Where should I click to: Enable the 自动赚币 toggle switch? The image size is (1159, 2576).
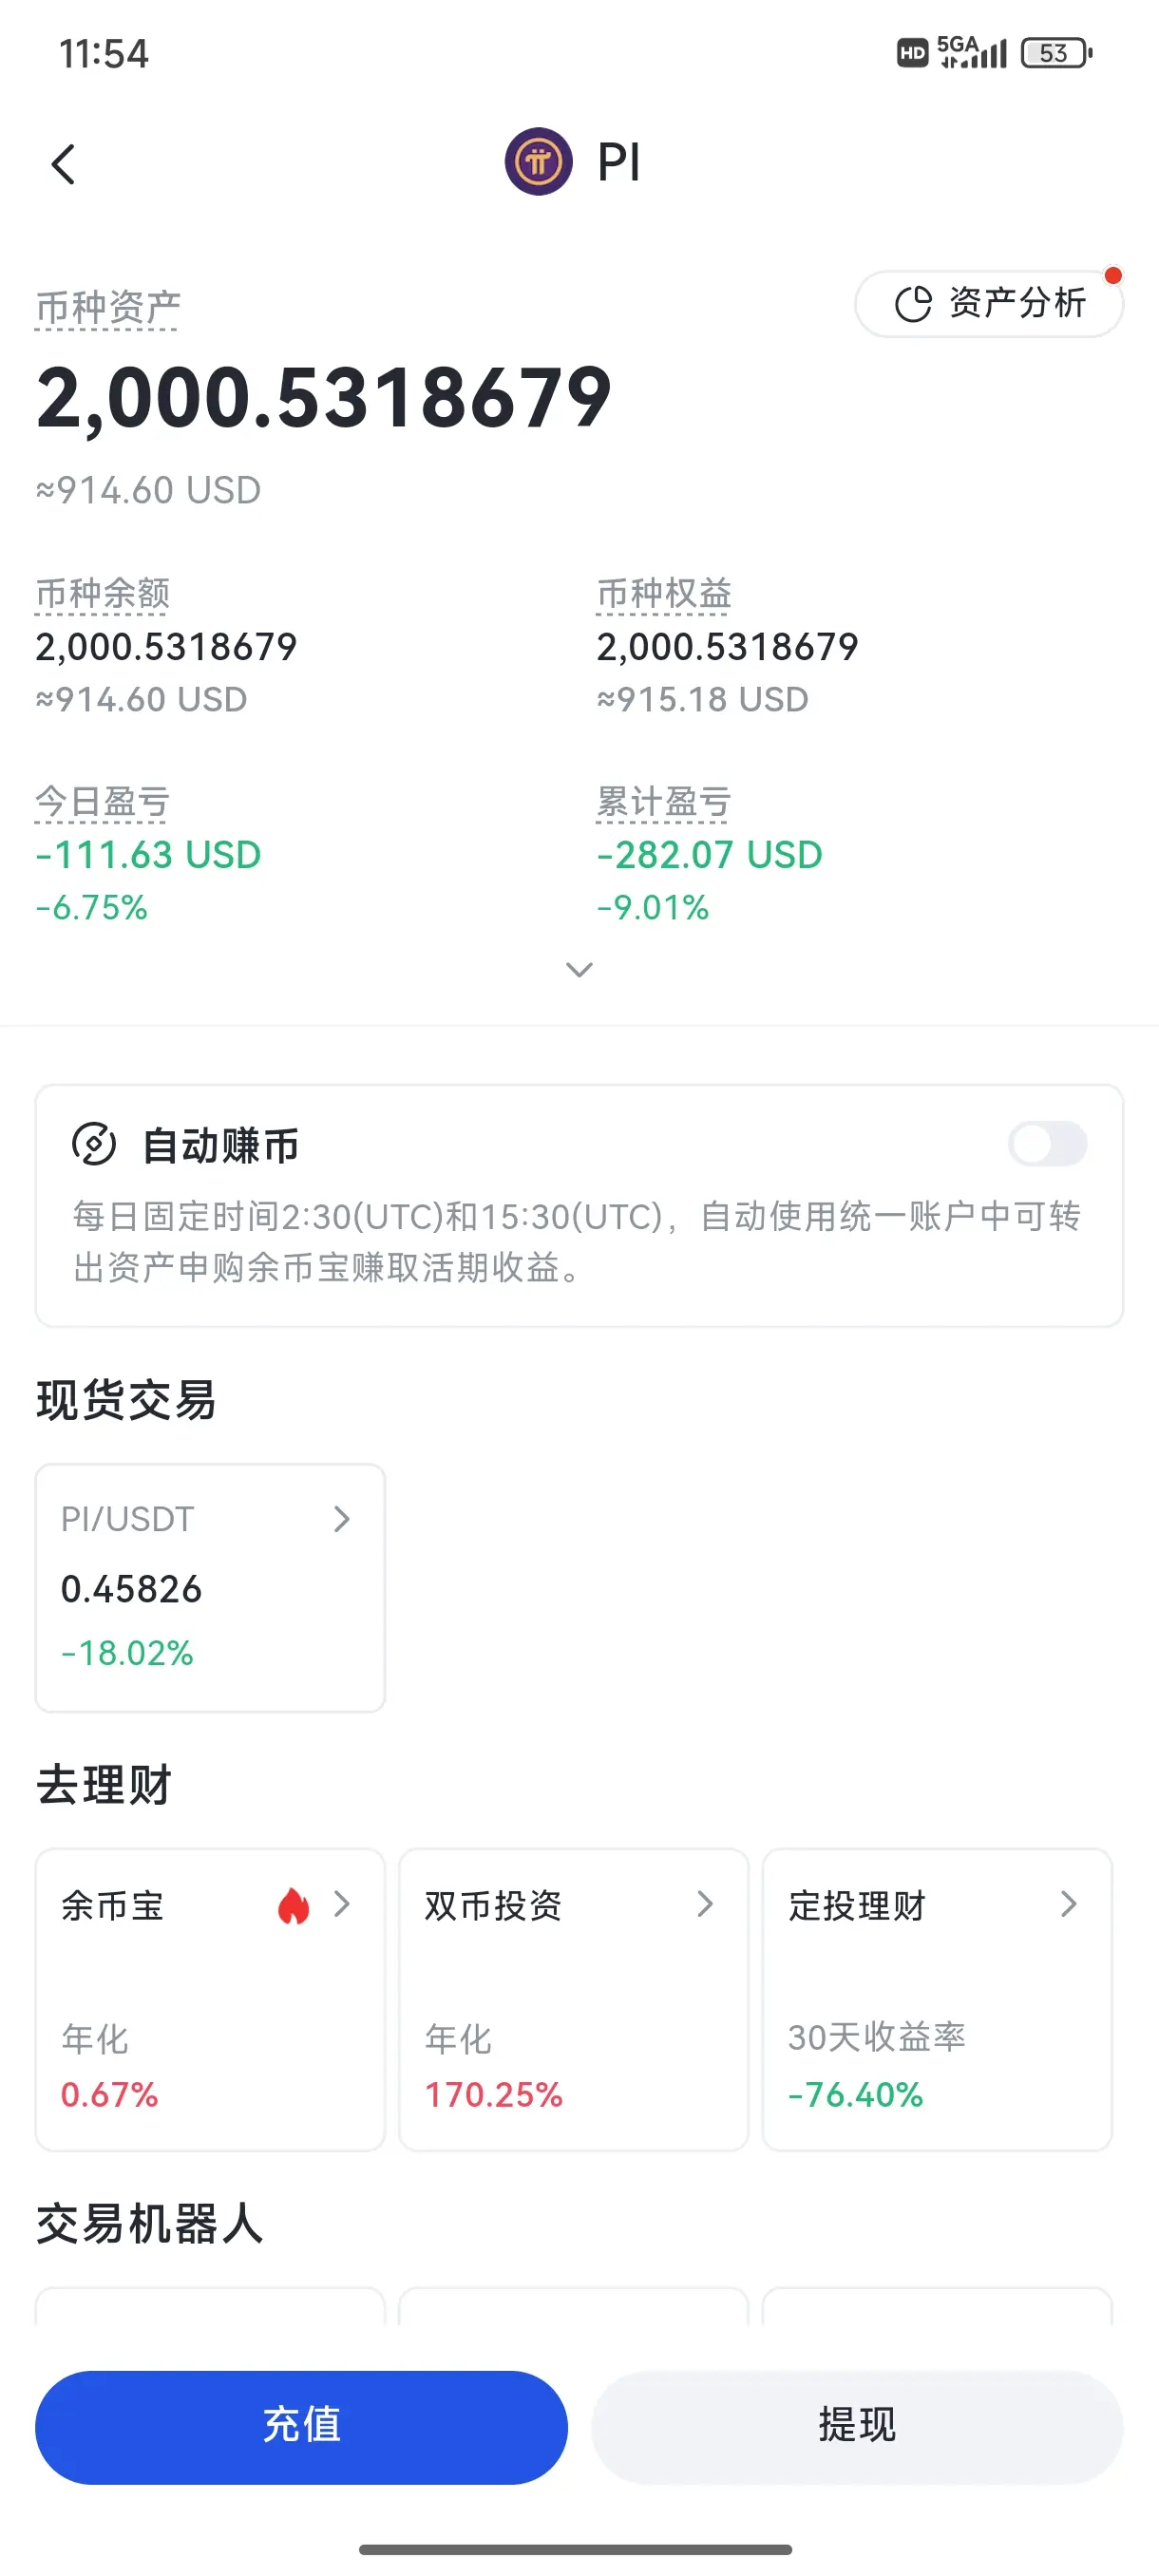(x=1047, y=1144)
